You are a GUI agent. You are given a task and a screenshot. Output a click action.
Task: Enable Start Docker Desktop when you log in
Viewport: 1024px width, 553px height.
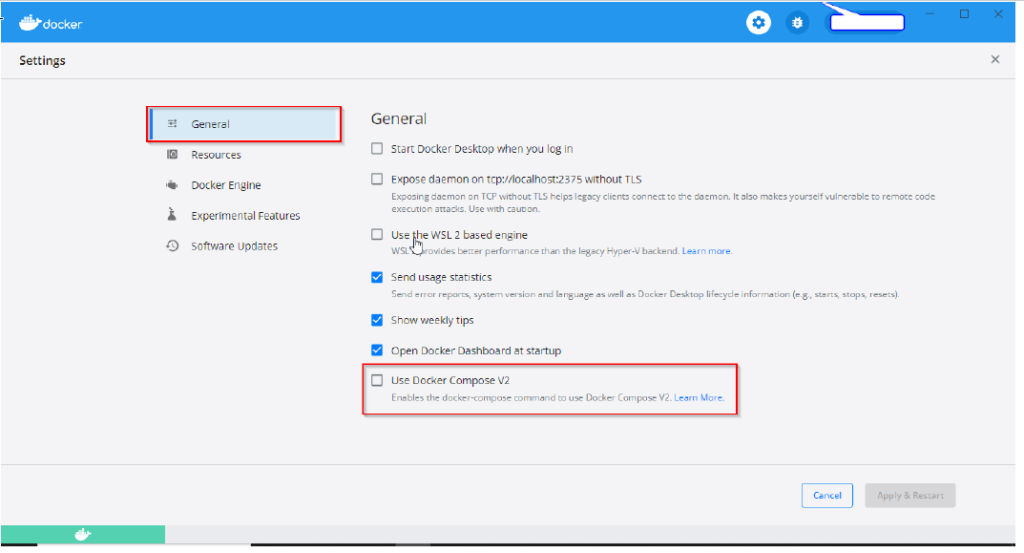point(377,149)
